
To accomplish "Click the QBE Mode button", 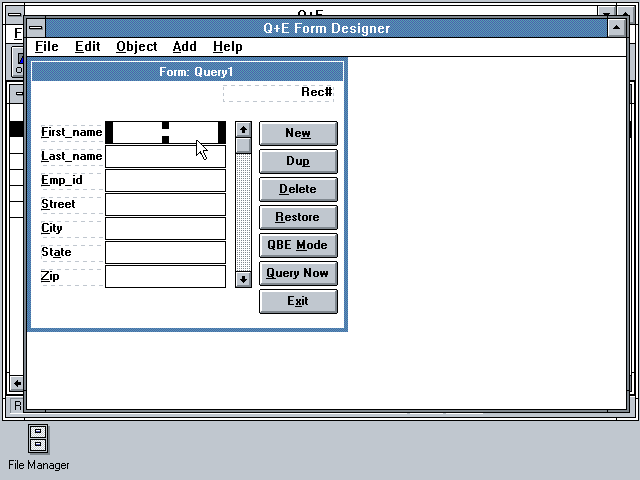I will tap(298, 245).
